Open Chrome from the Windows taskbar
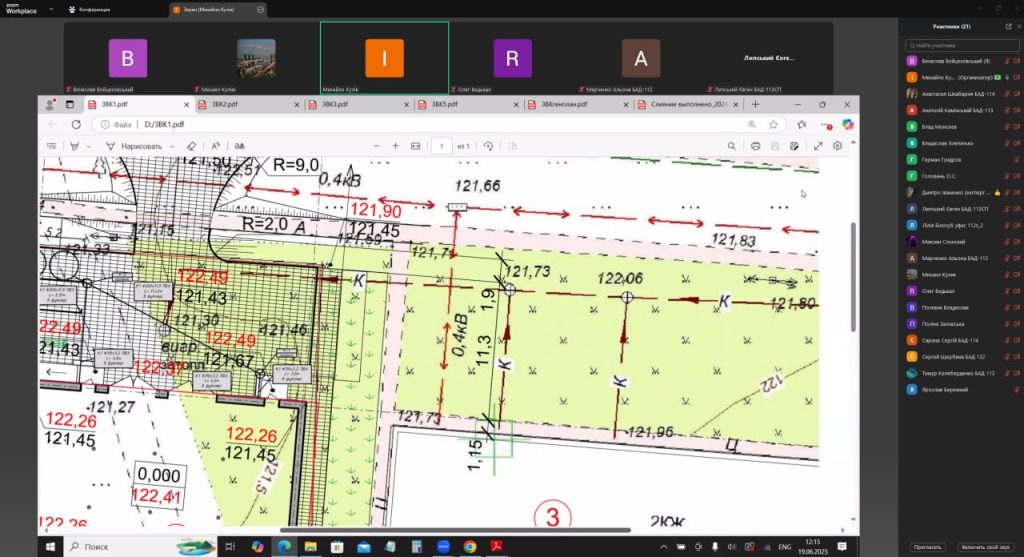This screenshot has width=1024, height=557. [x=469, y=546]
